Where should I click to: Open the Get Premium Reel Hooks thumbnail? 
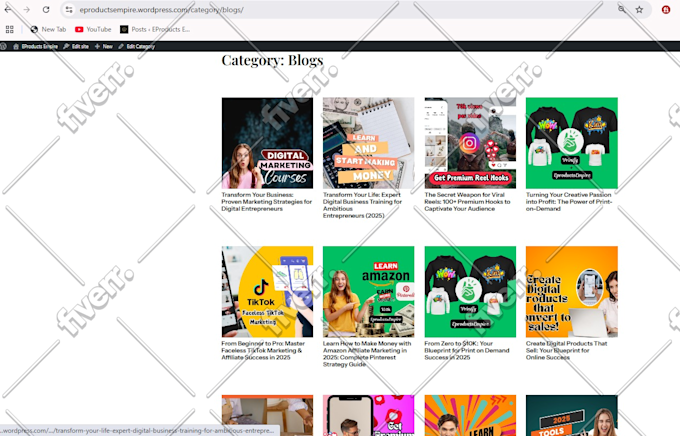click(x=470, y=143)
